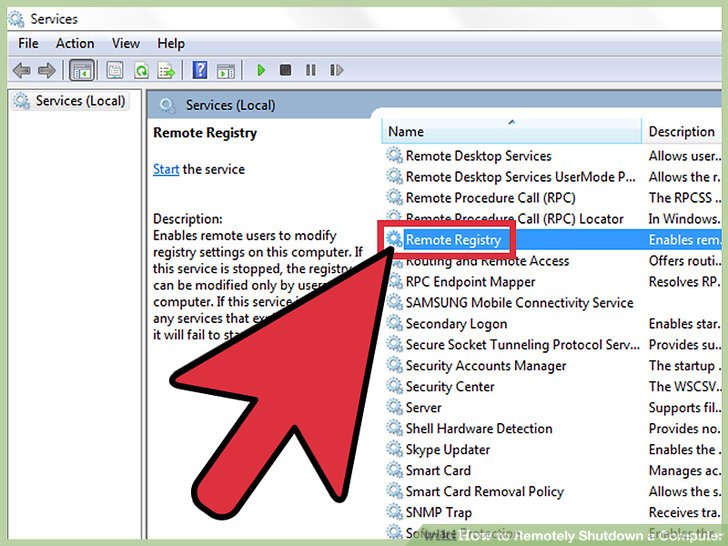Select Services (Local) in the console tree
Viewport: 728px width, 546px height.
(x=70, y=101)
